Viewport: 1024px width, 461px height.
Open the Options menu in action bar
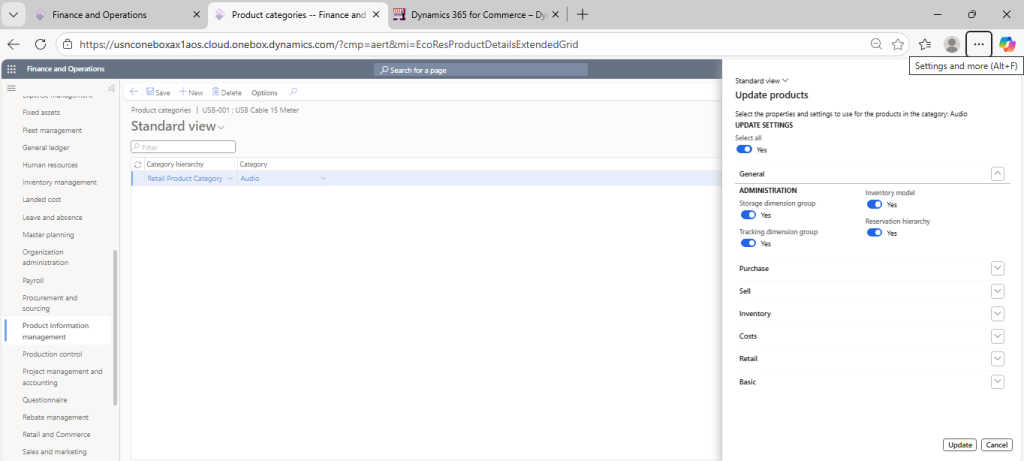264,92
